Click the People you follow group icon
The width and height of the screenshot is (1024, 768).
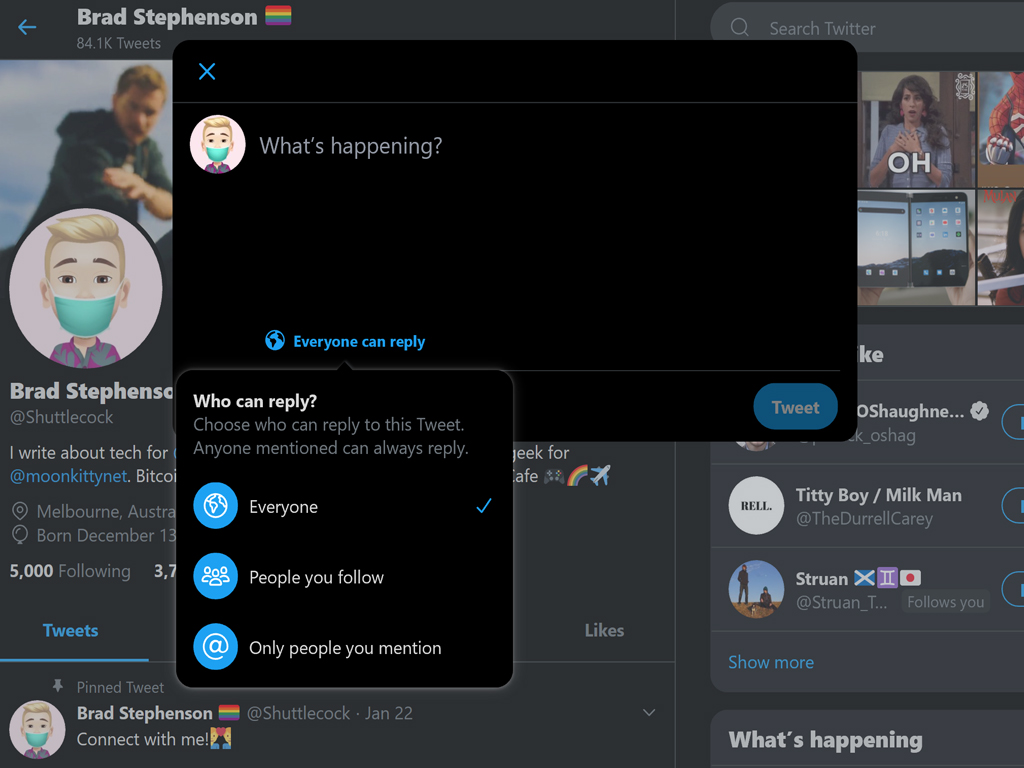pos(215,577)
